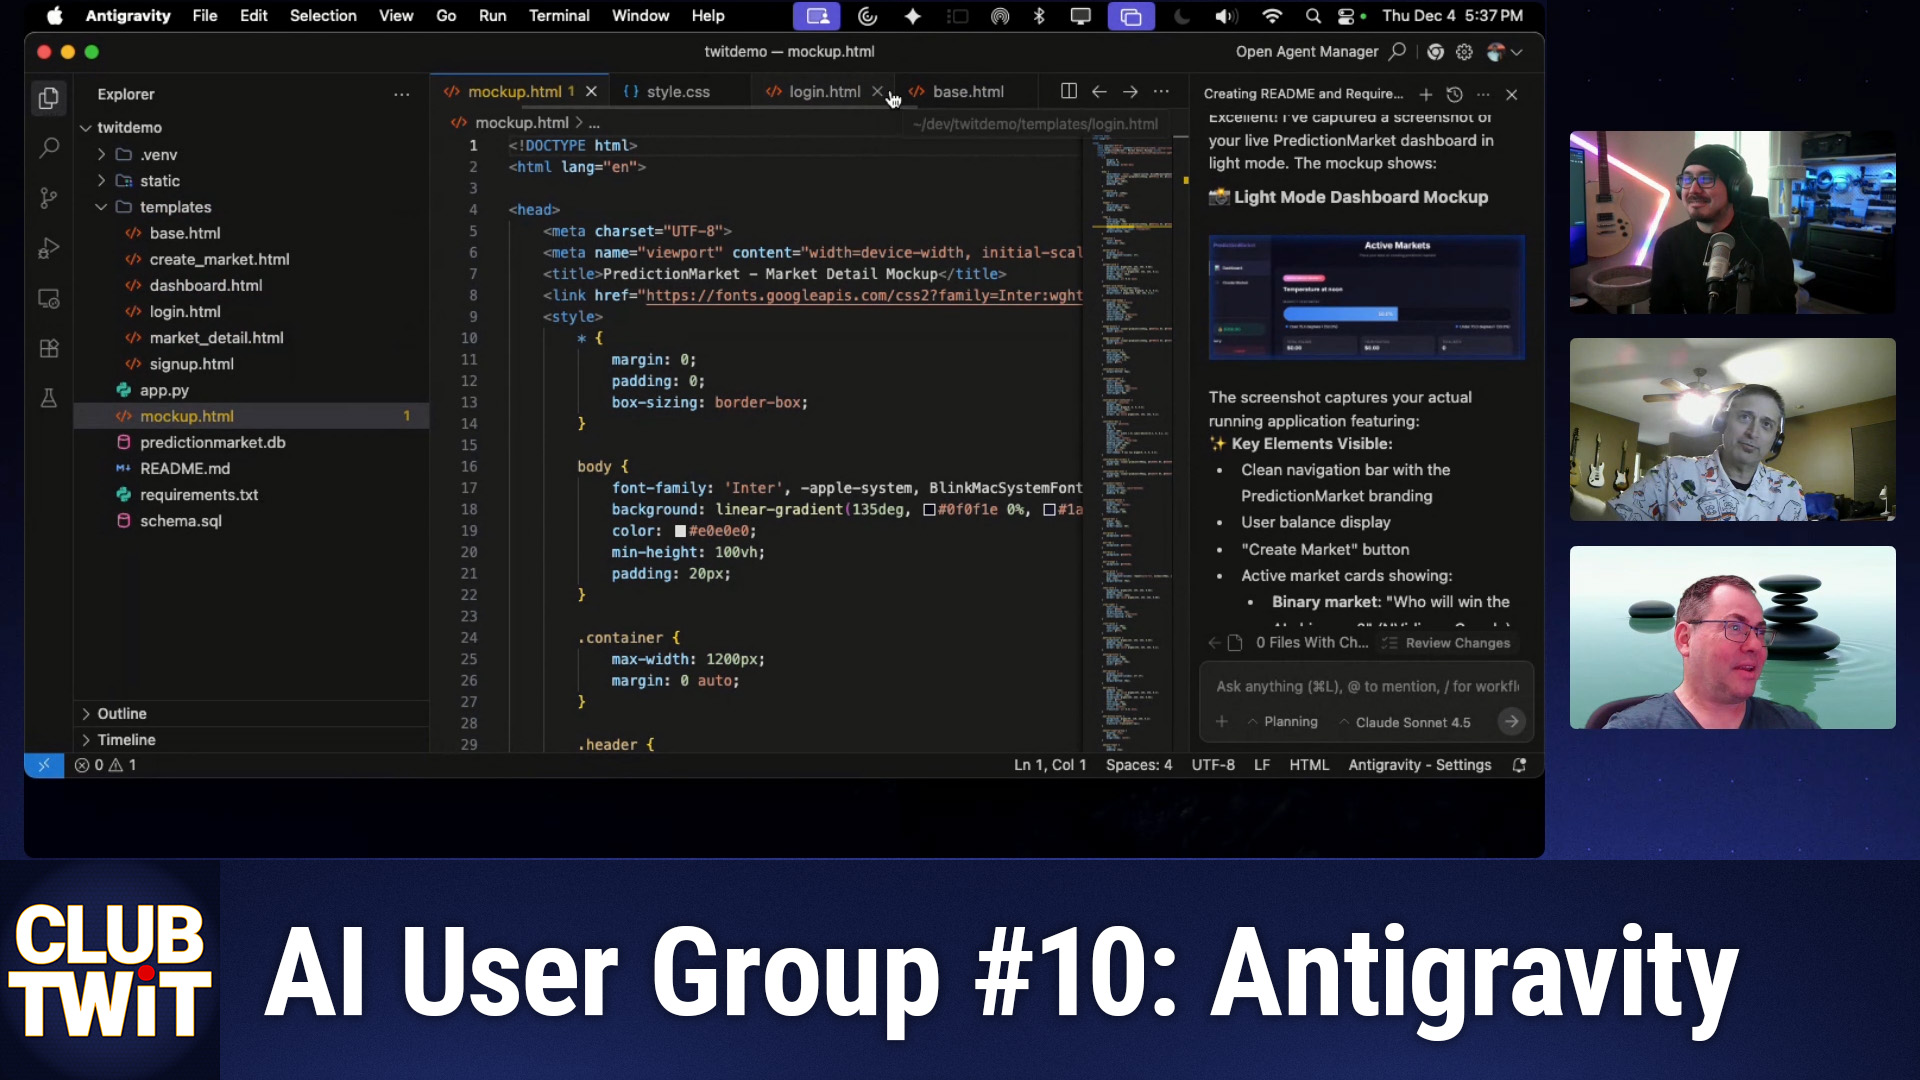Open the Testing flask icon view
1920x1080 pixels.
click(x=48, y=398)
